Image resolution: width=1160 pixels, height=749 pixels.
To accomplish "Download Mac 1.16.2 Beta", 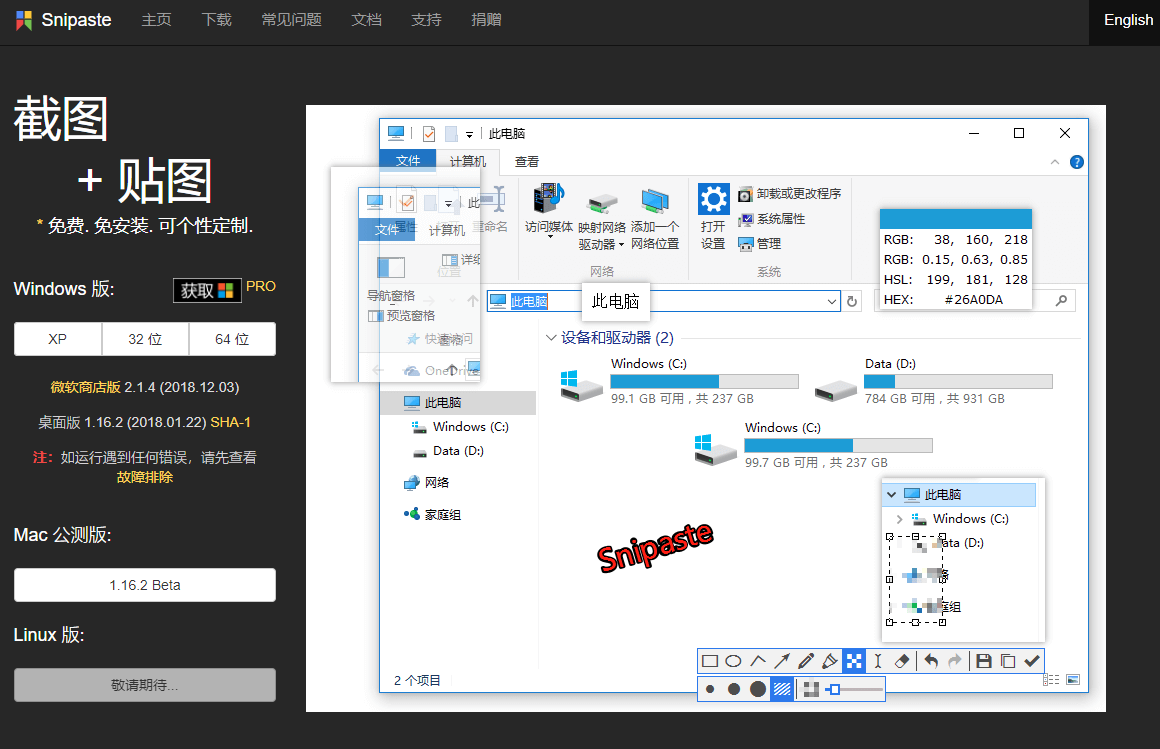I will [x=145, y=585].
